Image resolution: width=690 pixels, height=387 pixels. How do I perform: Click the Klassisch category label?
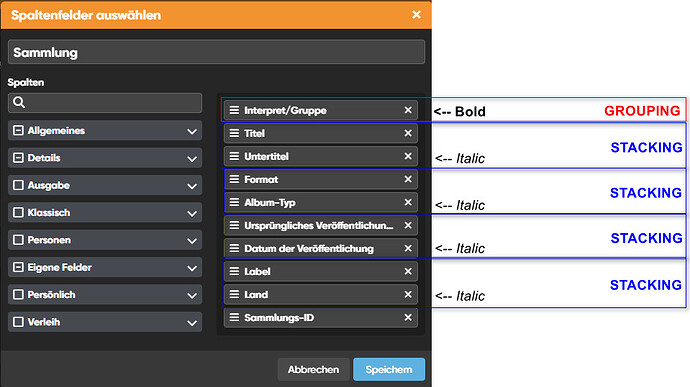48,213
